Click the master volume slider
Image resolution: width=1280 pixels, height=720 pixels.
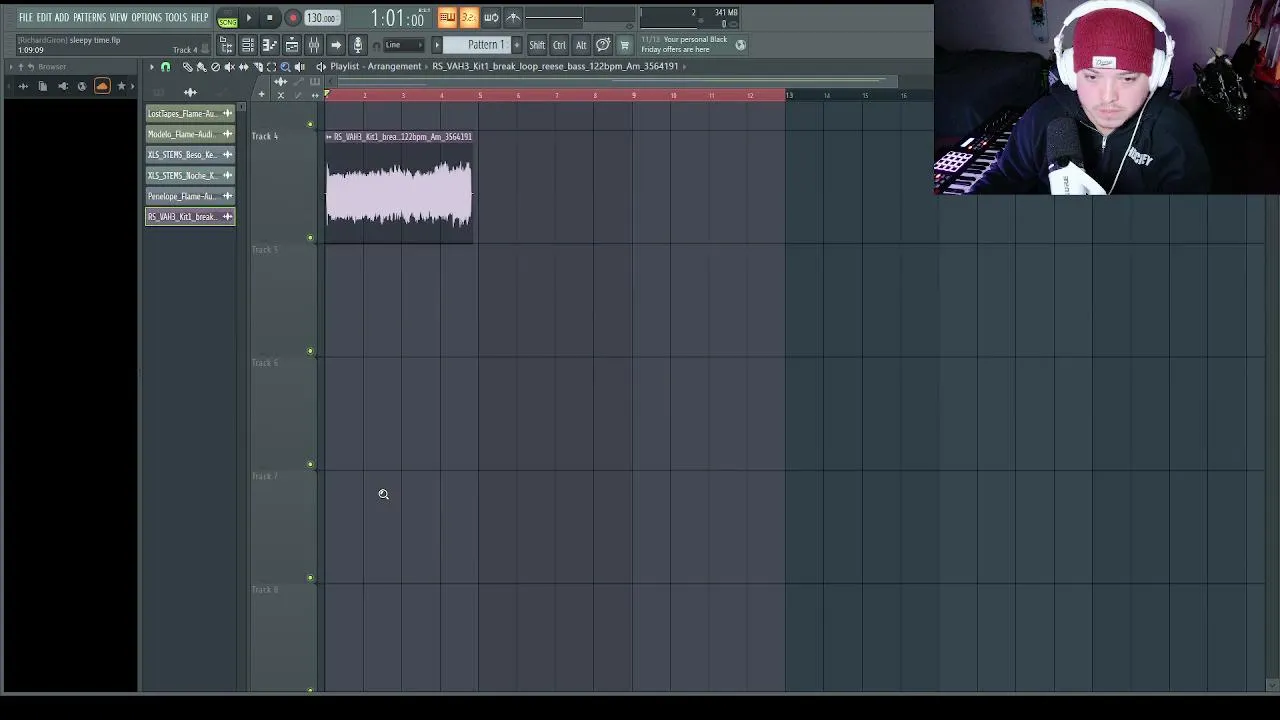point(553,17)
